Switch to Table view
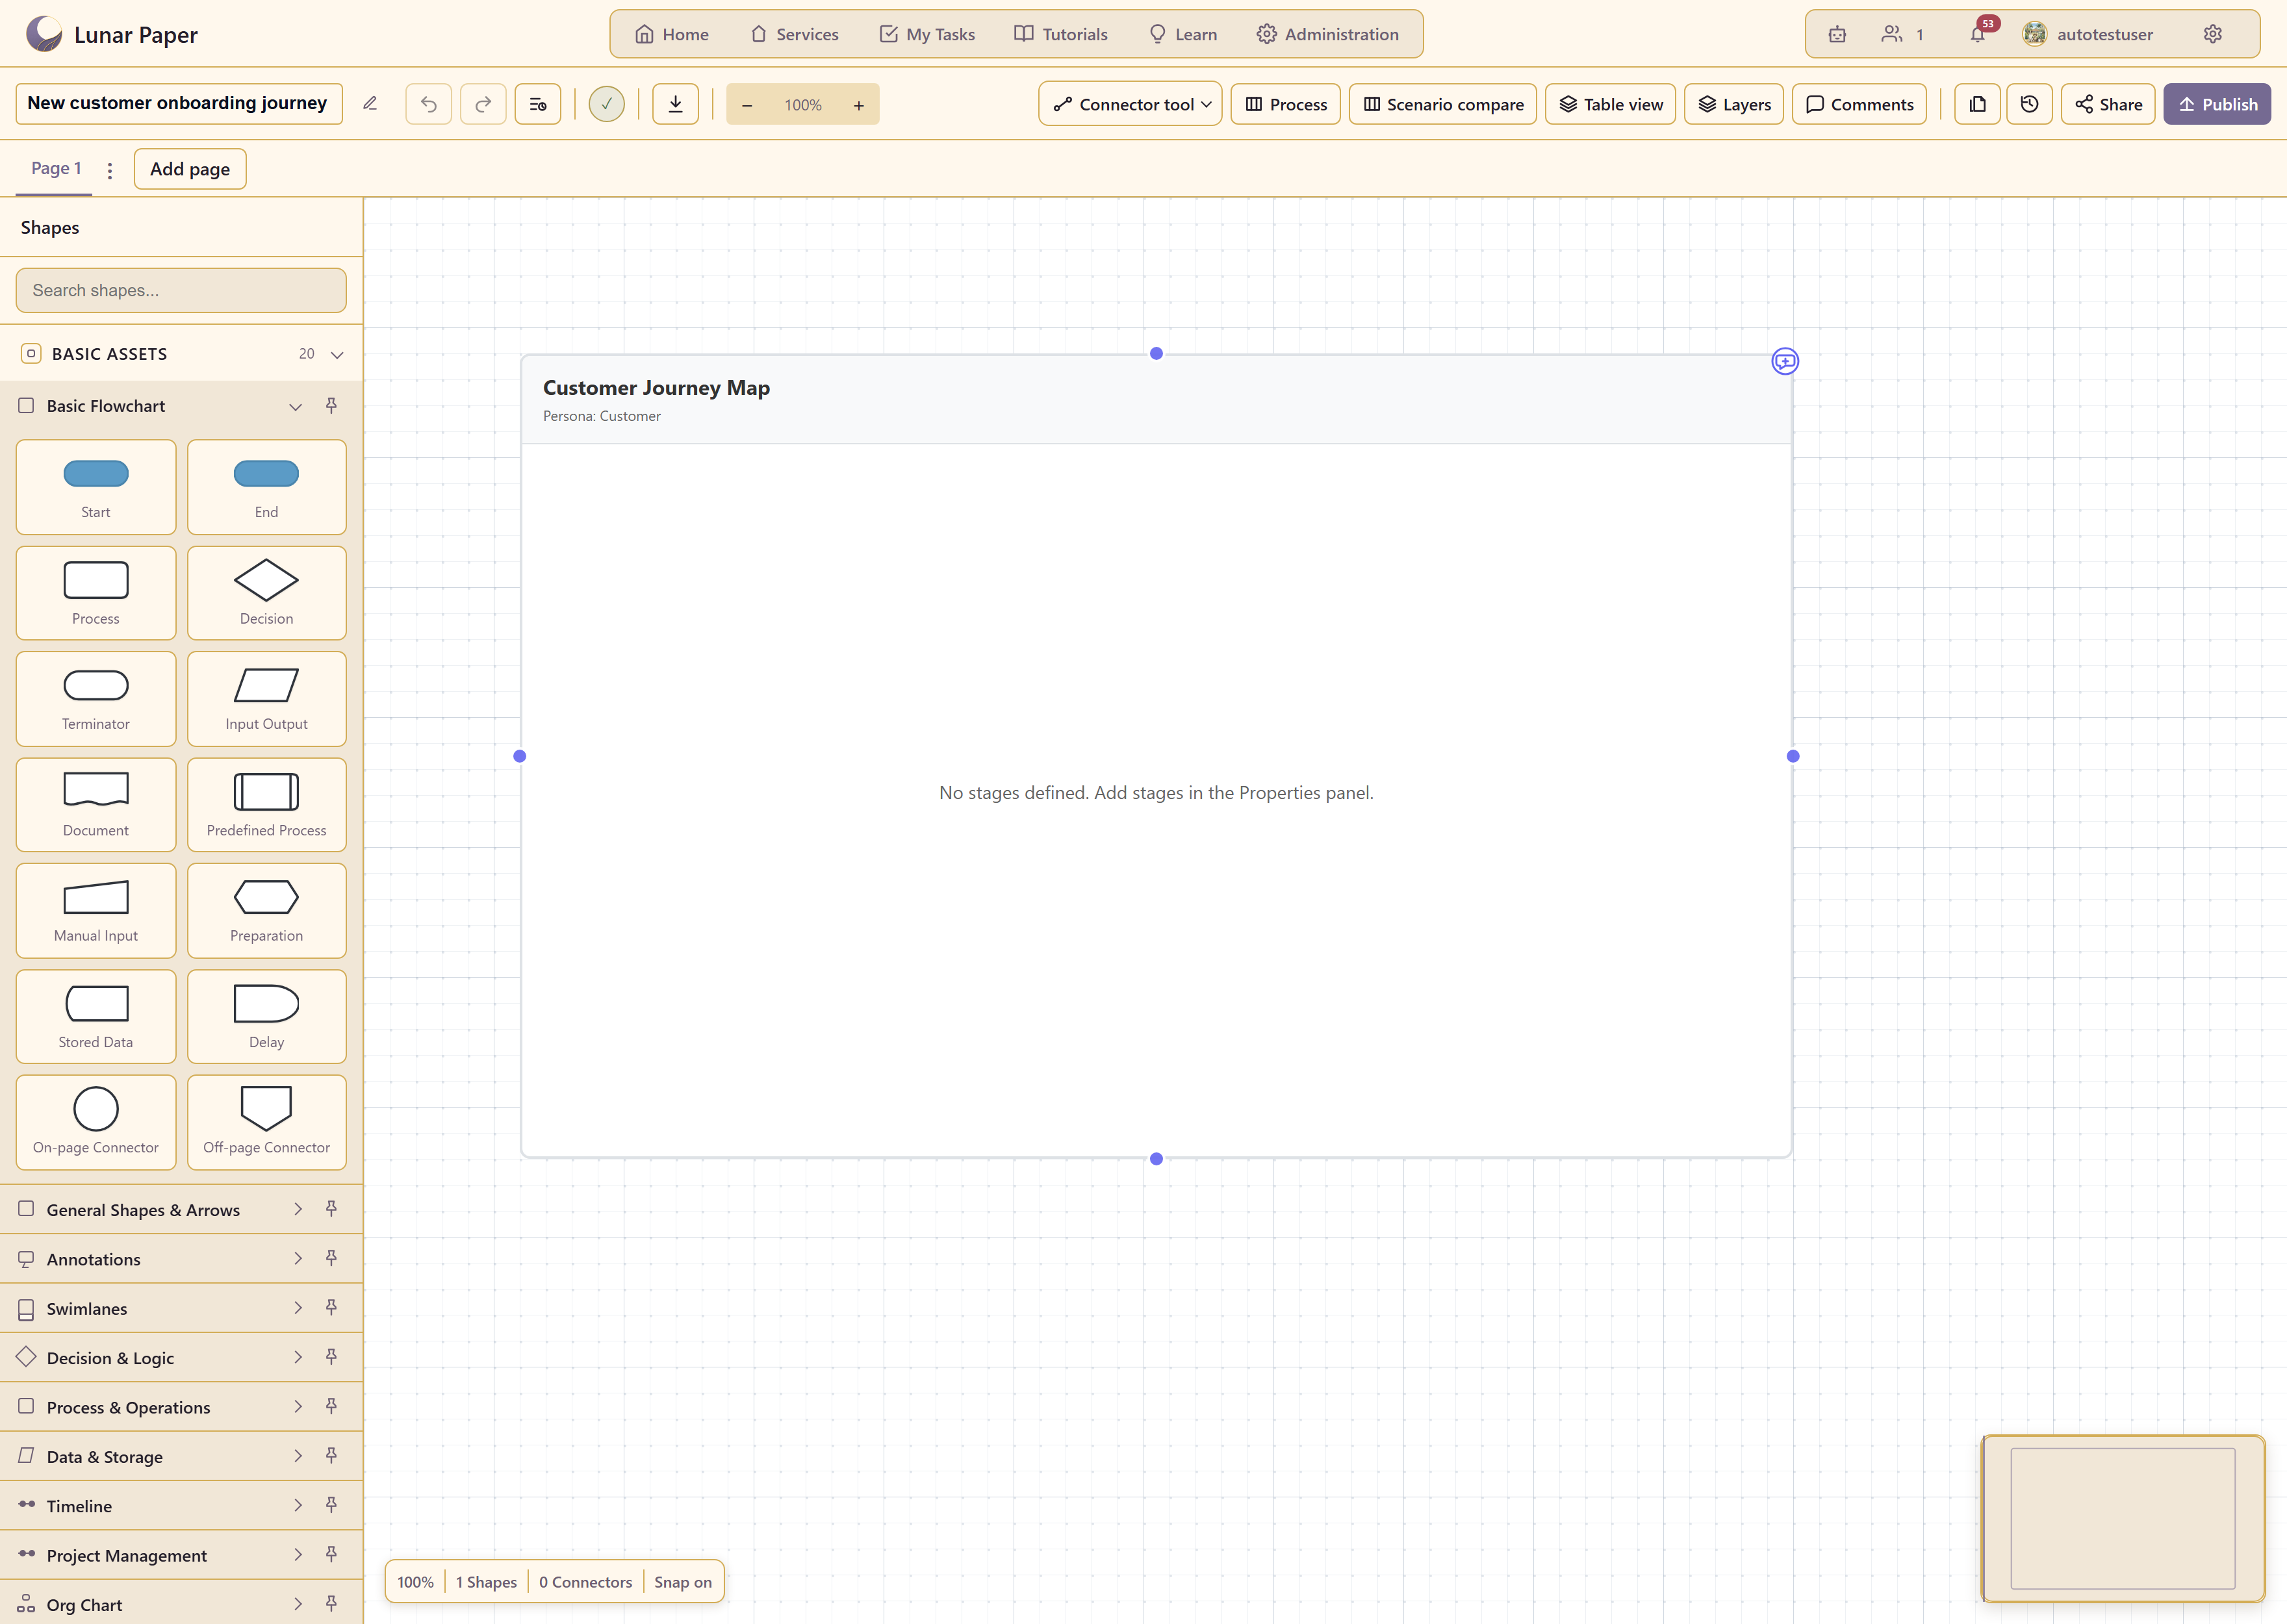The height and width of the screenshot is (1624, 2287). (x=1610, y=104)
